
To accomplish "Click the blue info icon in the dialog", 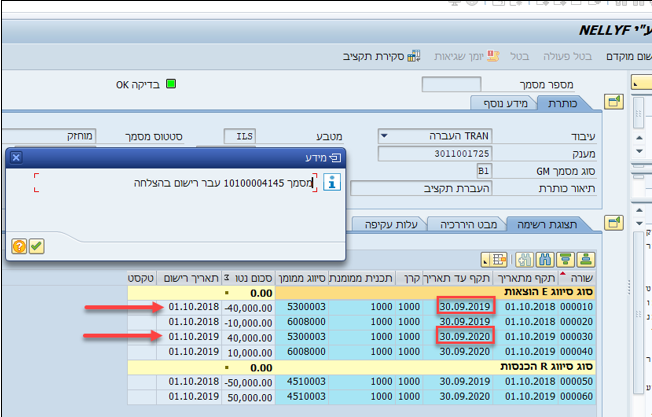I will point(332,182).
